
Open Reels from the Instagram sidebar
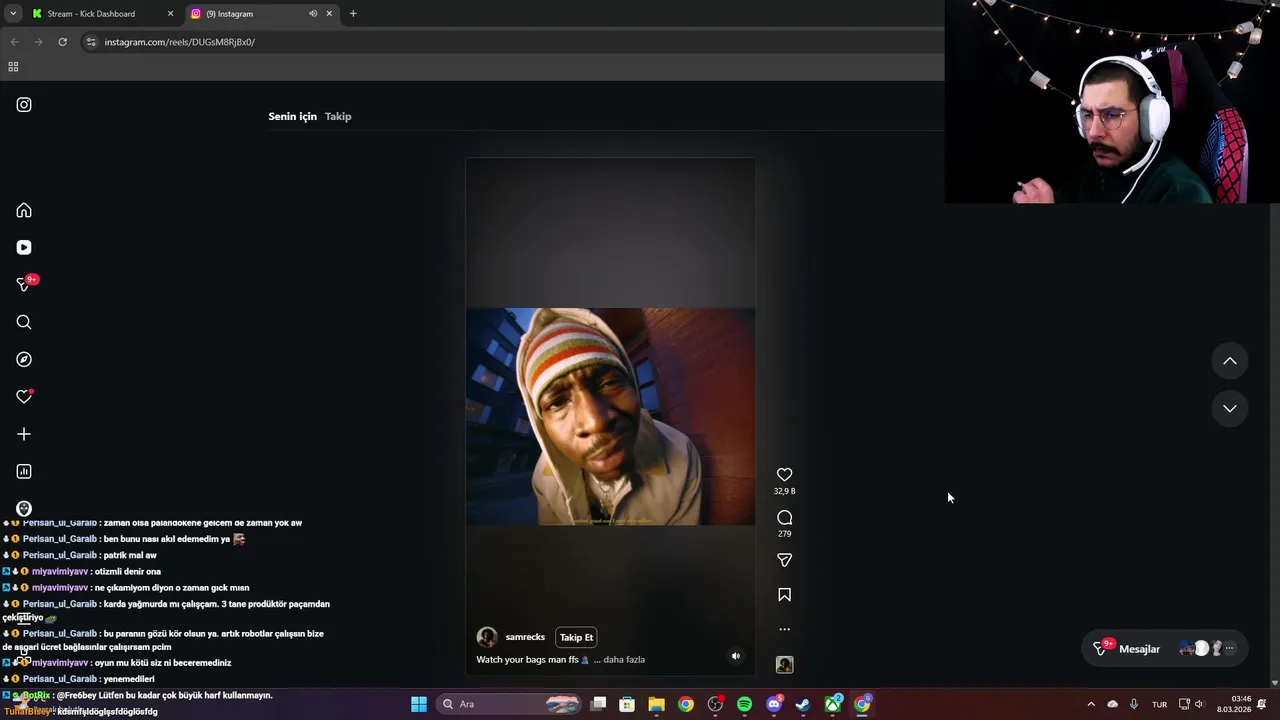click(24, 248)
